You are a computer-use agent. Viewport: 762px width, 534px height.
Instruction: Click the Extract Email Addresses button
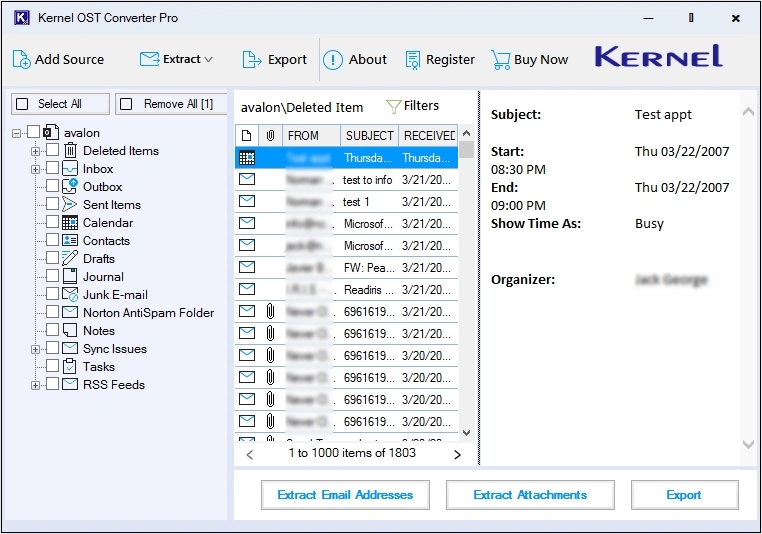[x=345, y=495]
